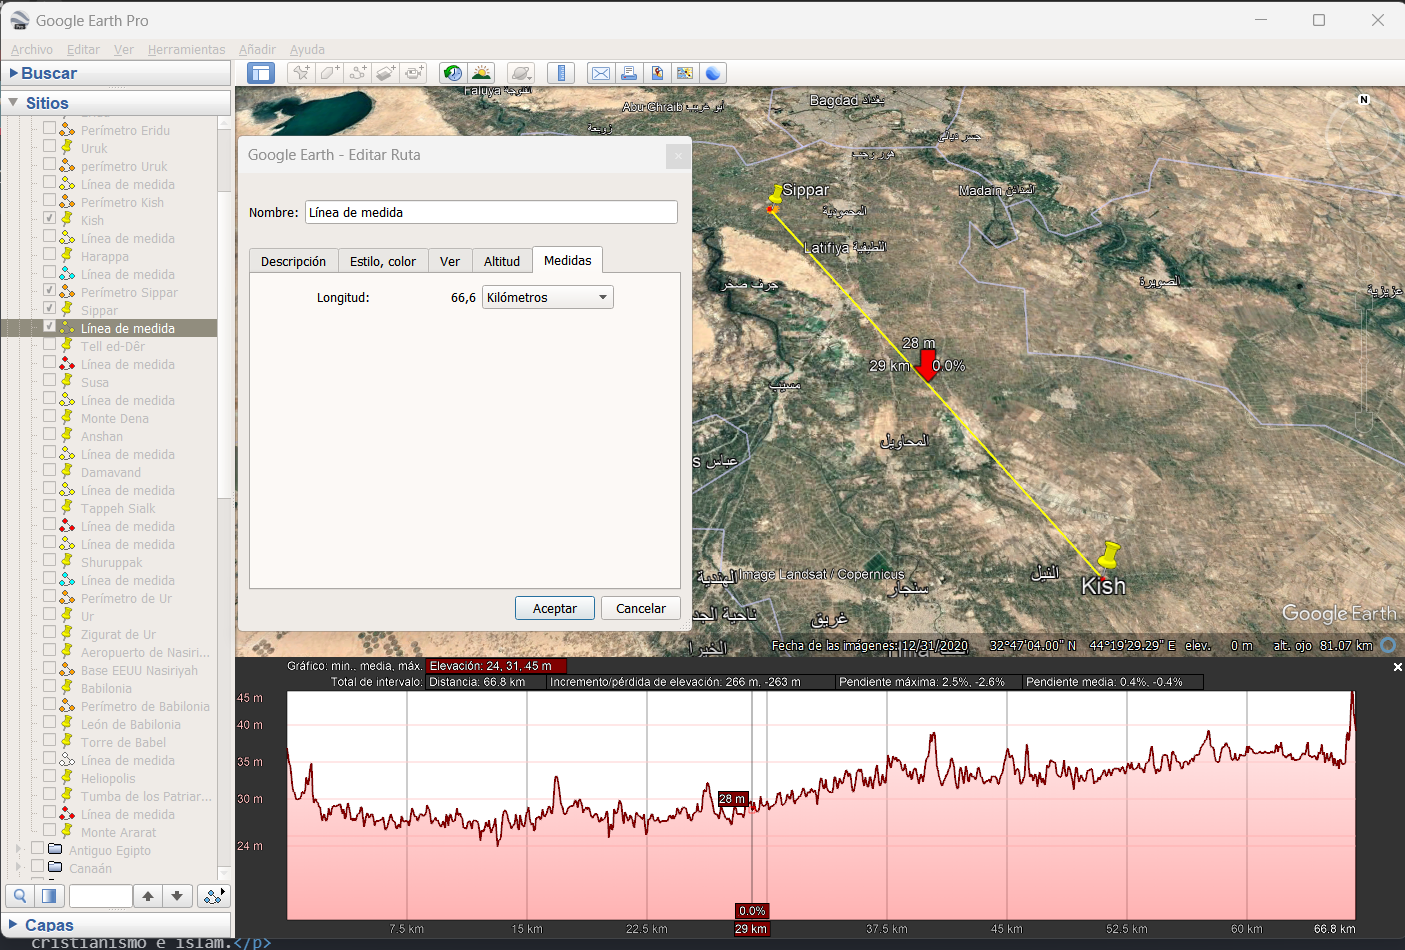Select Zigurat de Ur in the places list
The image size is (1405, 950).
[118, 634]
